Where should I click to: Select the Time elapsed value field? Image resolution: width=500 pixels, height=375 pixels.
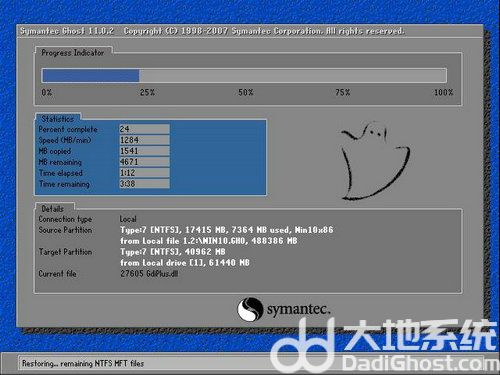pos(144,173)
